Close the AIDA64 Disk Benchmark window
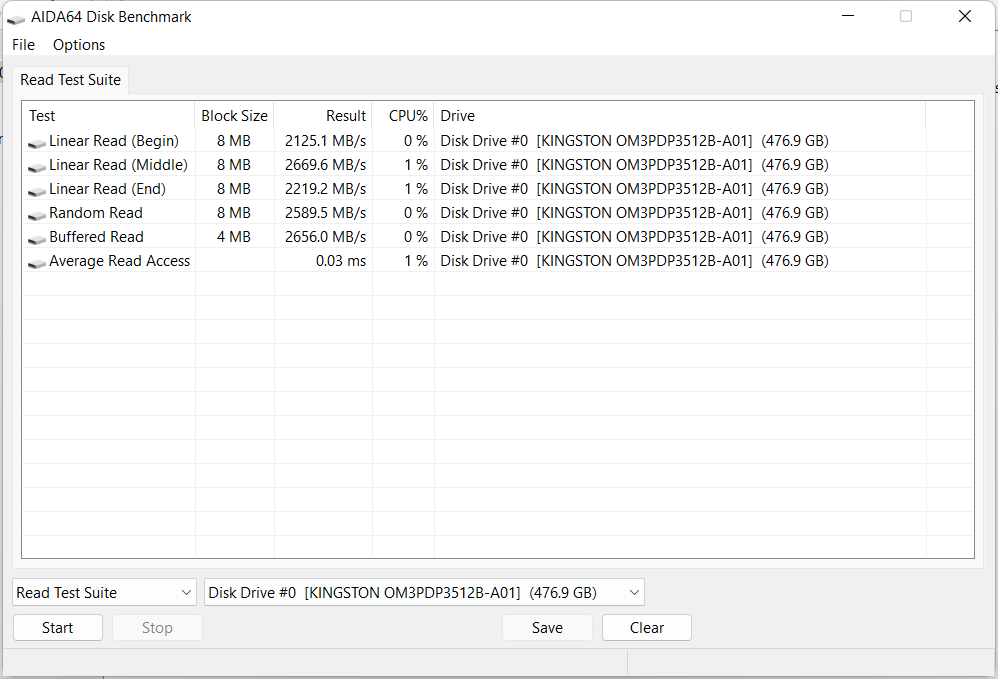 pyautogui.click(x=965, y=16)
